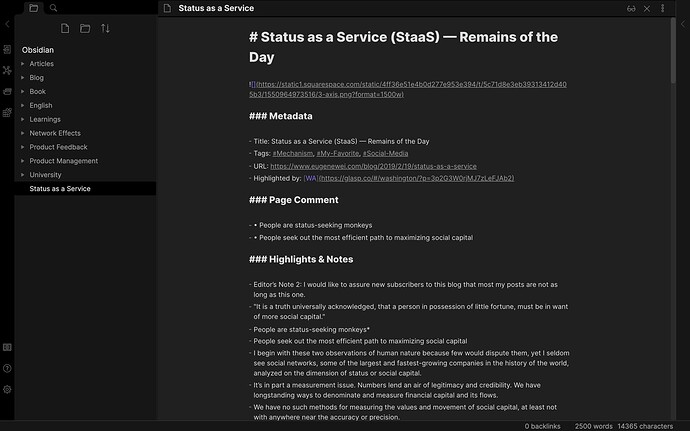Expand right sidebar arrow
Image resolution: width=690 pixels, height=431 pixels.
click(x=683, y=24)
